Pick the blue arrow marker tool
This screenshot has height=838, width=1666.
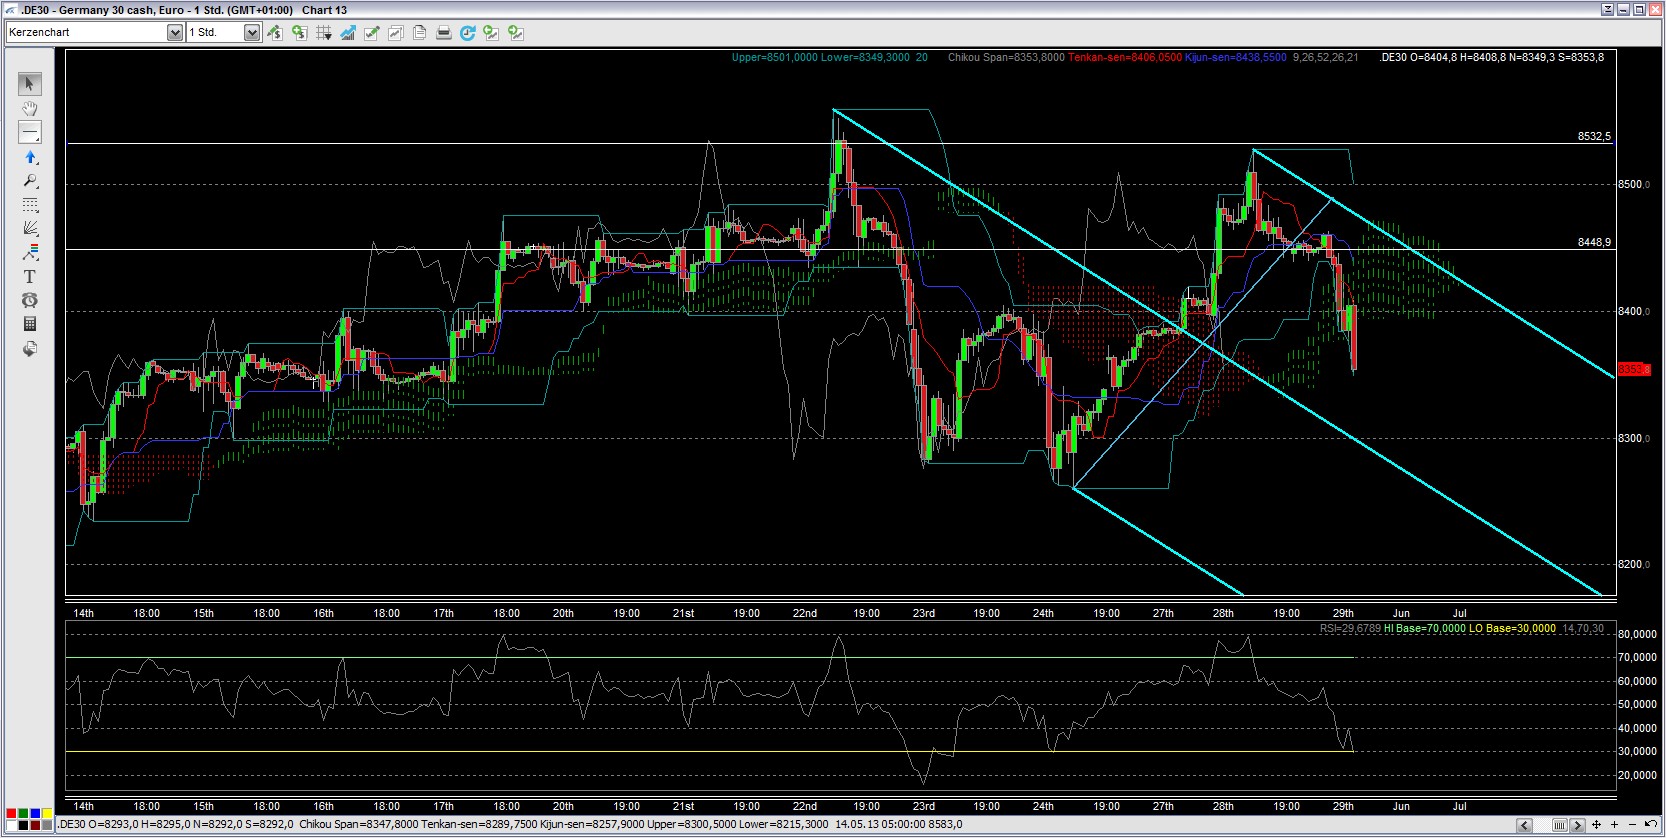pos(30,157)
